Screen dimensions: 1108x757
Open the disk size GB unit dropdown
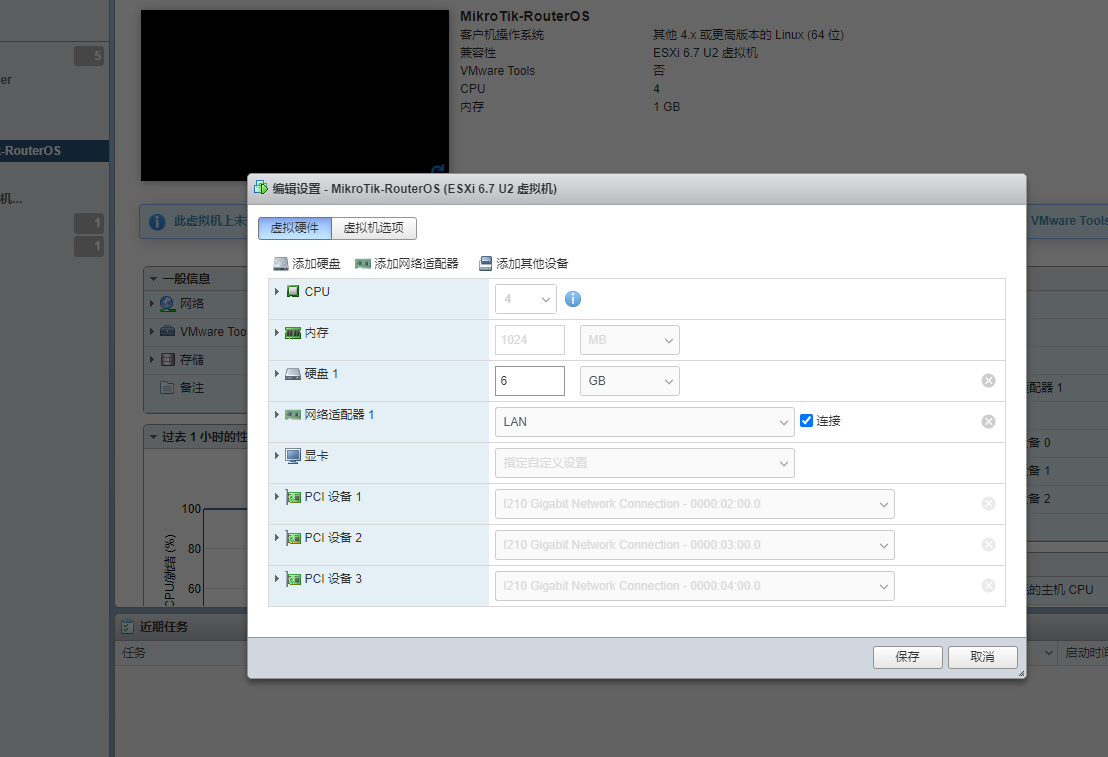click(x=630, y=381)
